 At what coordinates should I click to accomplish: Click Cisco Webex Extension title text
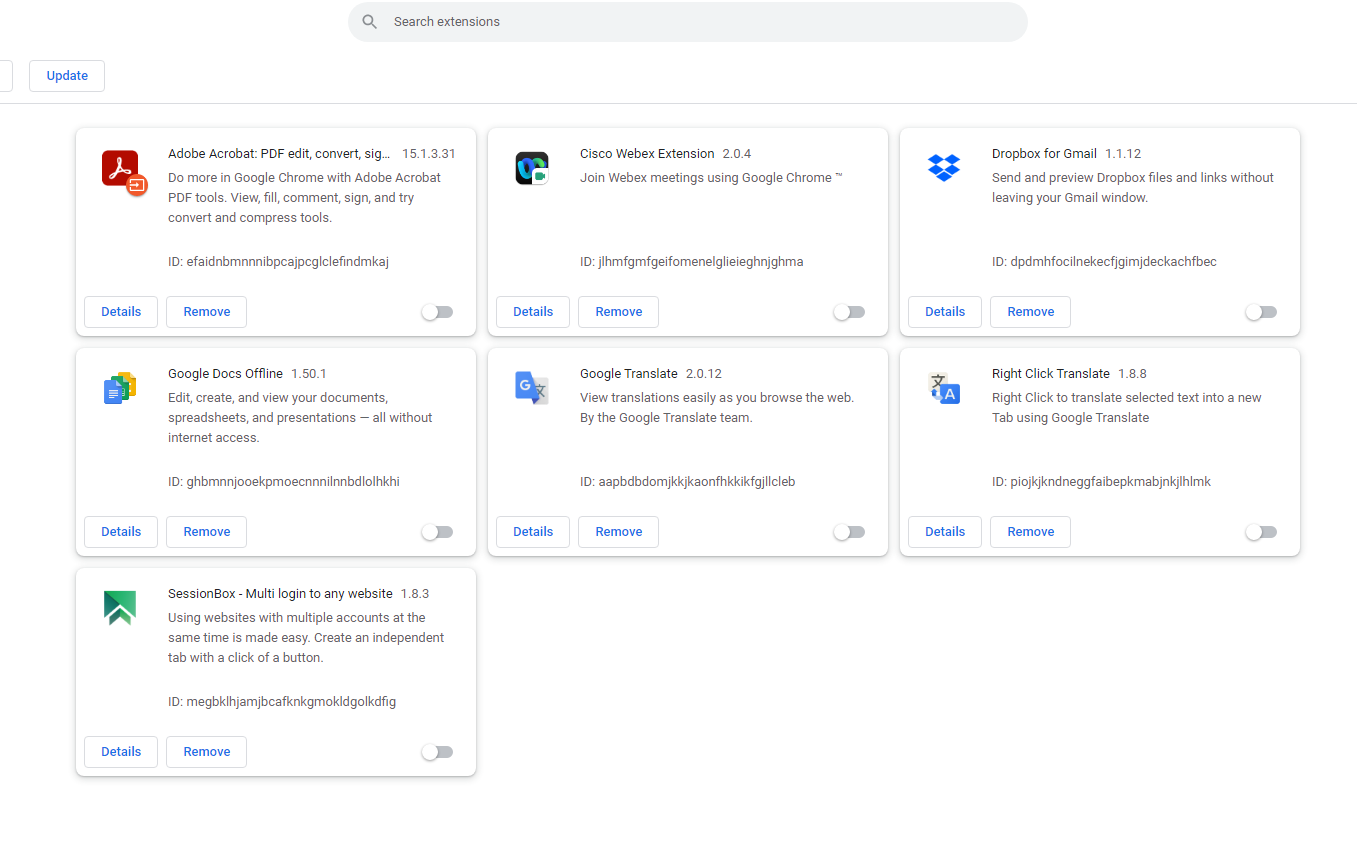647,154
